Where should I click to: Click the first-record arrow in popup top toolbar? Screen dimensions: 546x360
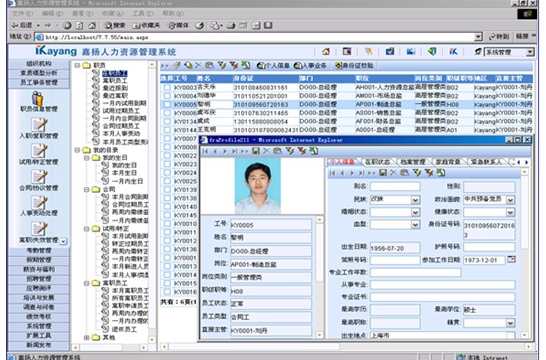point(205,151)
